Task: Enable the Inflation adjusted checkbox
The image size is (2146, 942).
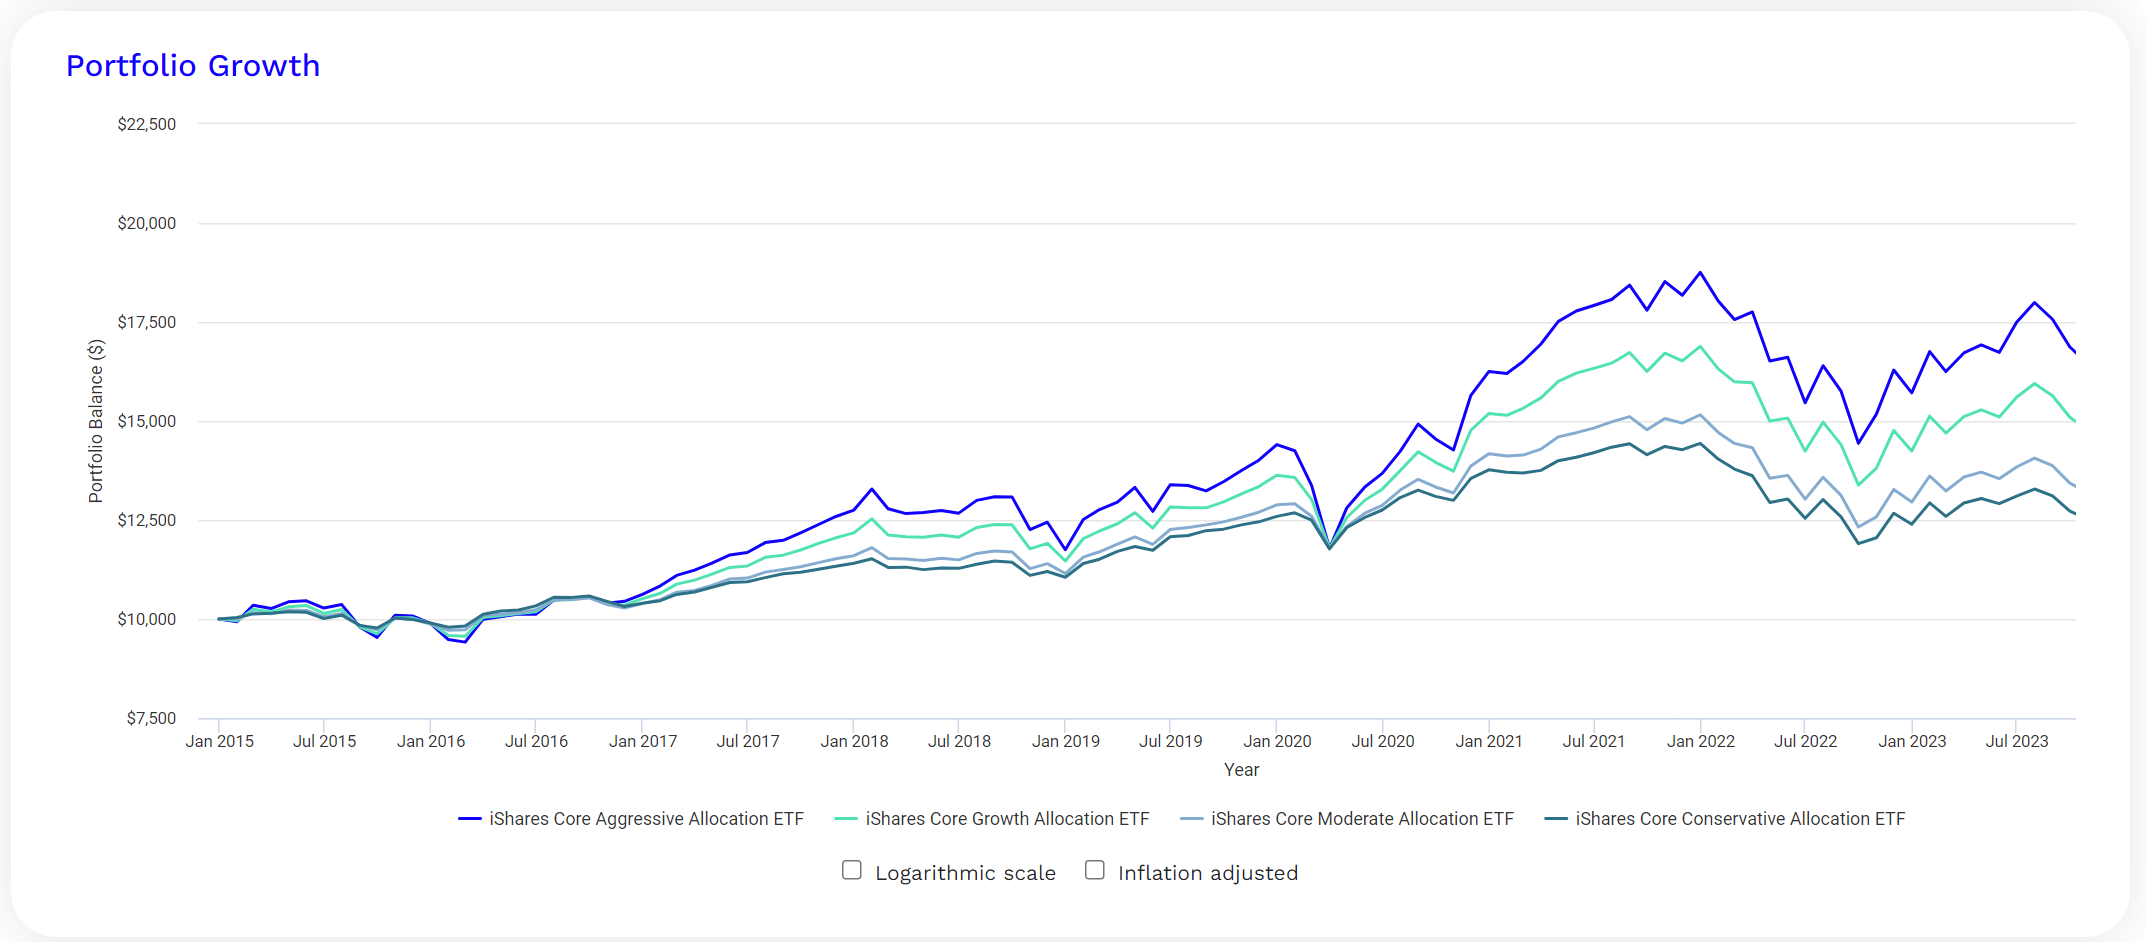Action: [x=1094, y=869]
